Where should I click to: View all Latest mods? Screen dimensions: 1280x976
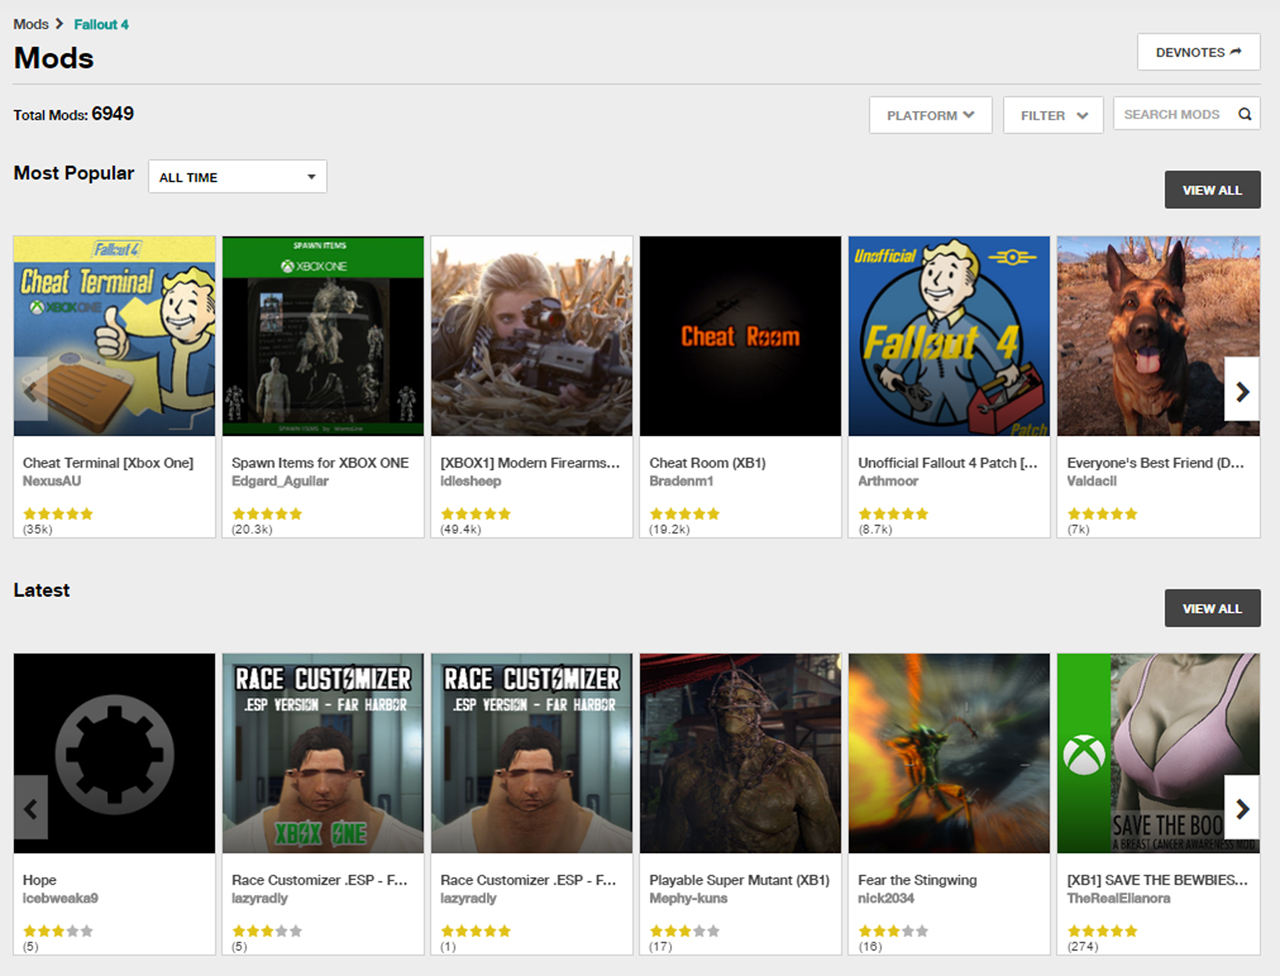tap(1212, 608)
